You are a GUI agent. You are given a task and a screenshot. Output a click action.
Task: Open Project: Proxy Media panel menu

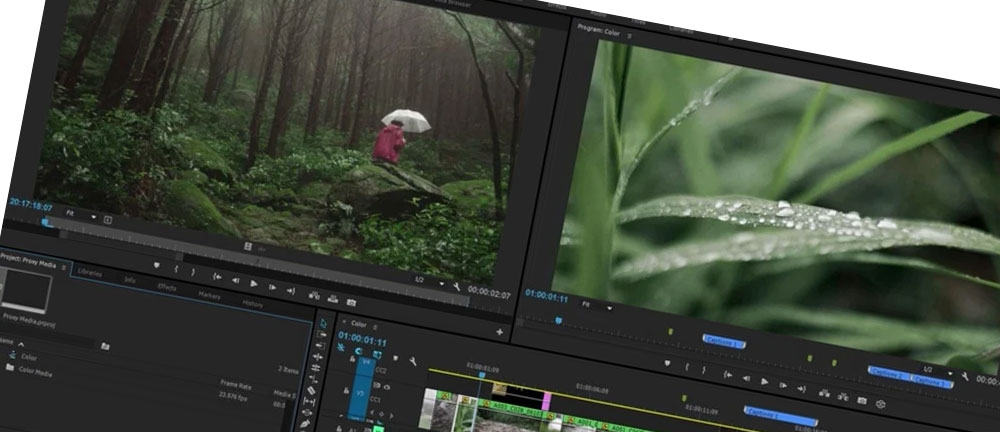click(64, 268)
